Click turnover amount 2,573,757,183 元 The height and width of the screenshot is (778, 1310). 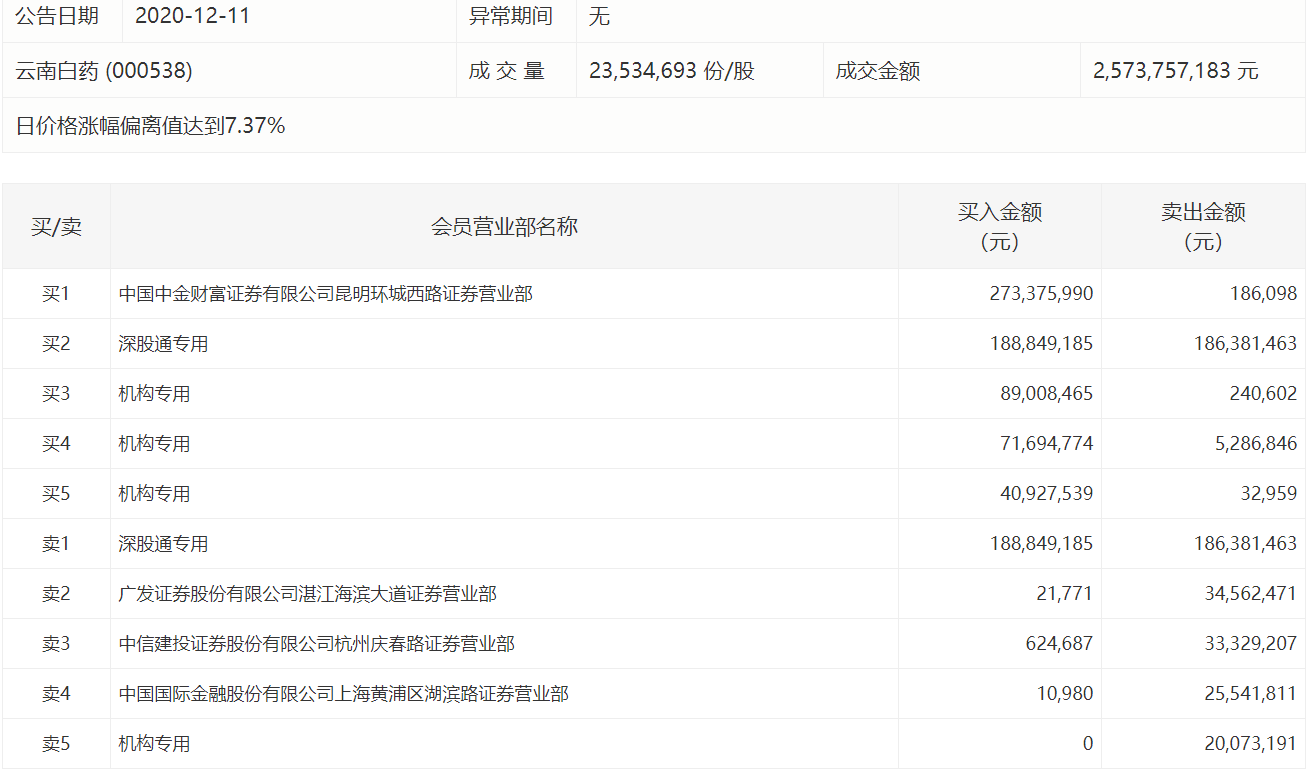1176,71
